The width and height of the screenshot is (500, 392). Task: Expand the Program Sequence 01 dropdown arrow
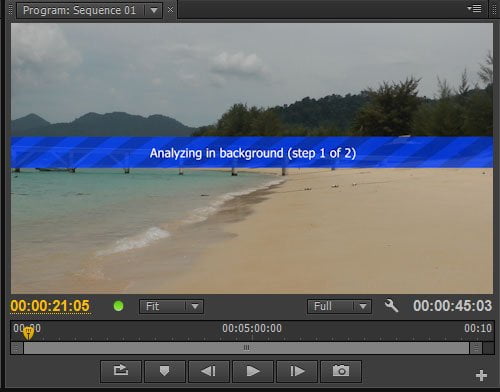[x=154, y=10]
